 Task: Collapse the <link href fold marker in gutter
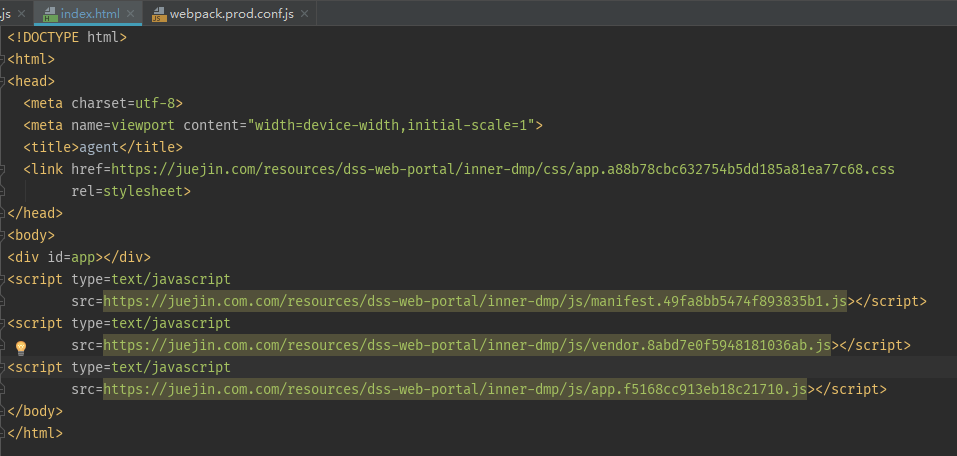(2, 170)
